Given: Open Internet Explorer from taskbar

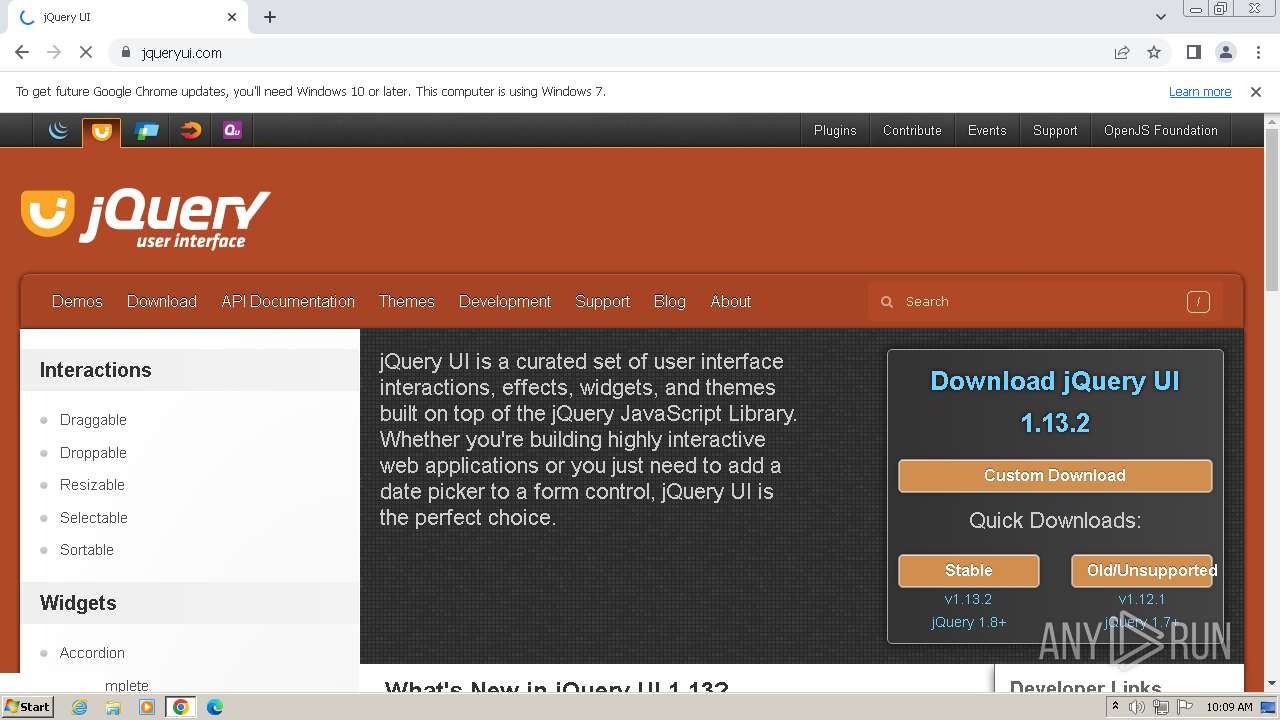Looking at the screenshot, I should pos(79,707).
